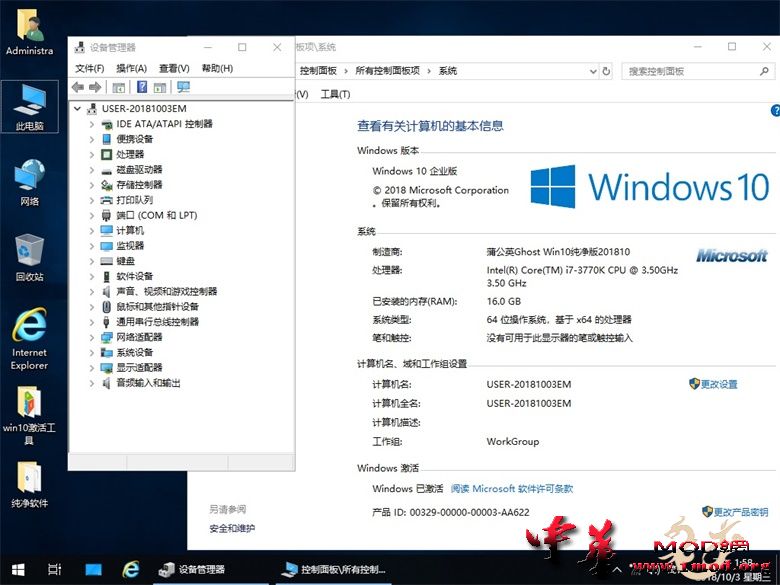Click the 更改设置 link

click(x=718, y=384)
